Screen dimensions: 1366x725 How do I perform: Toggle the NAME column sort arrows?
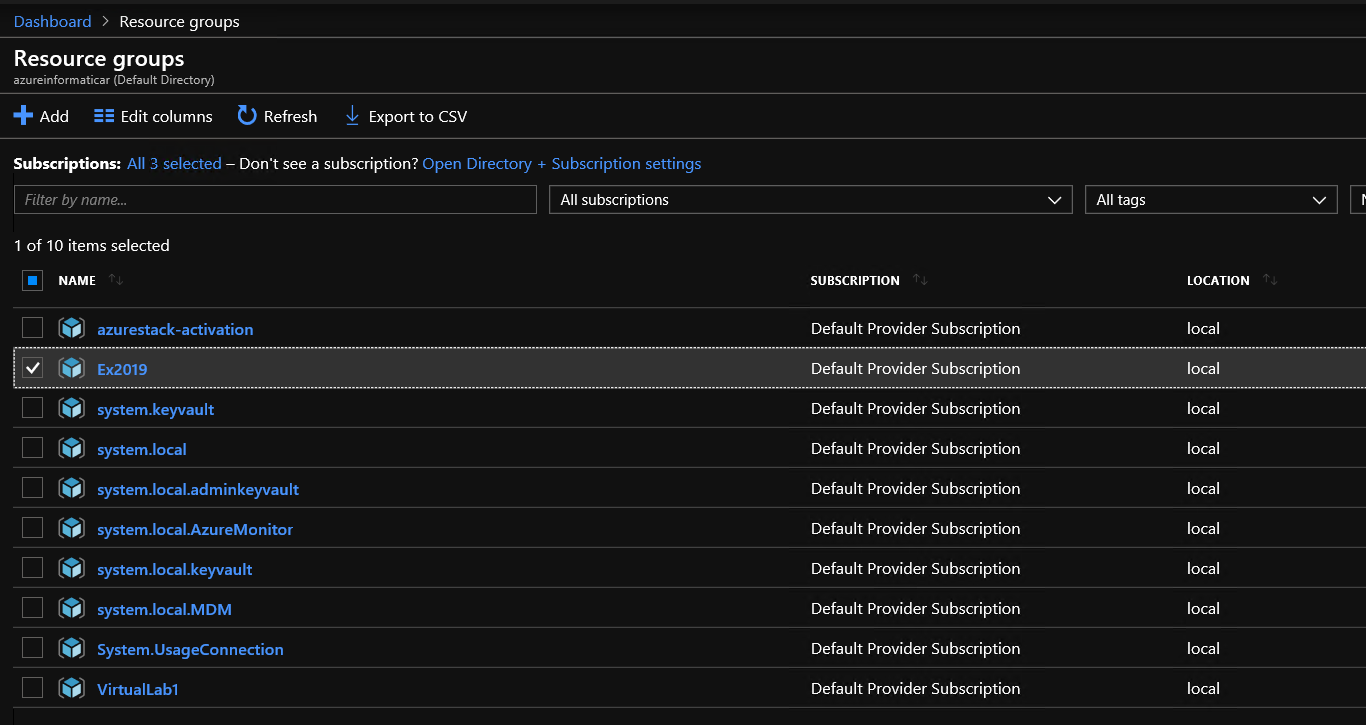[x=116, y=280]
